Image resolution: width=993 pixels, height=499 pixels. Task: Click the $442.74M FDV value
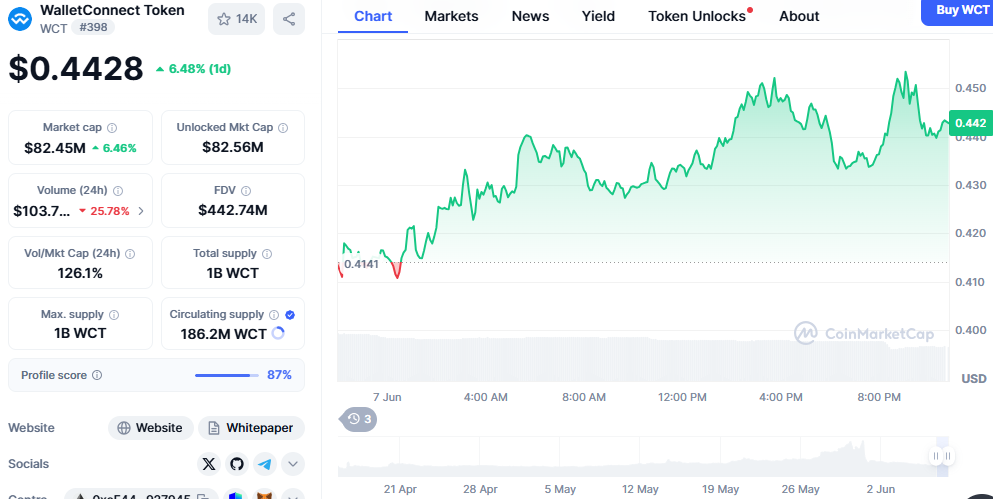(233, 210)
